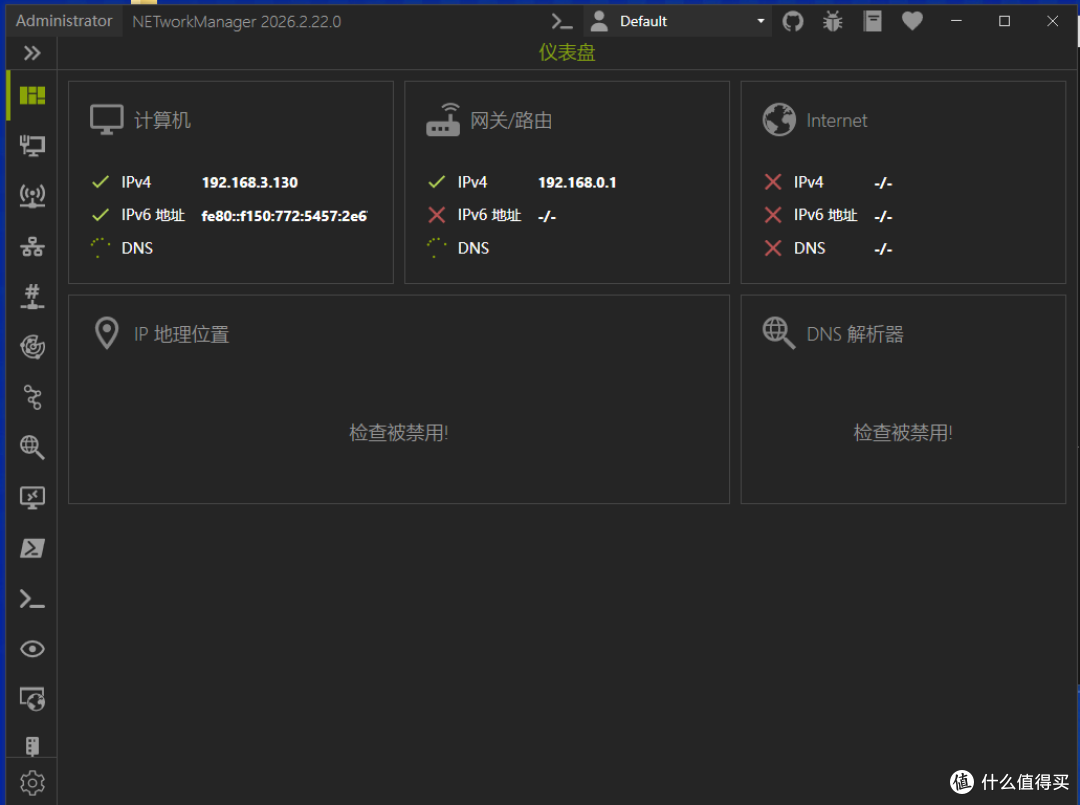Screen dimensions: 1080x805
Task: Open the Traceroute tool
Action: click(x=32, y=397)
